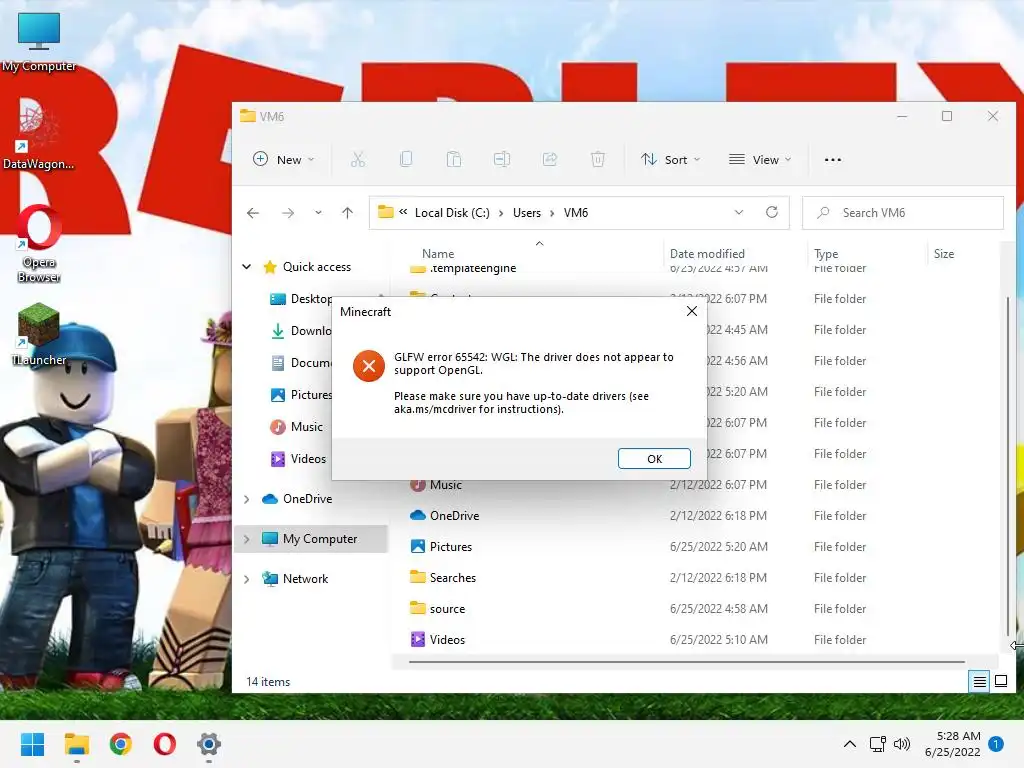This screenshot has width=1024, height=768.
Task: Go back with the left arrow
Action: pos(253,213)
